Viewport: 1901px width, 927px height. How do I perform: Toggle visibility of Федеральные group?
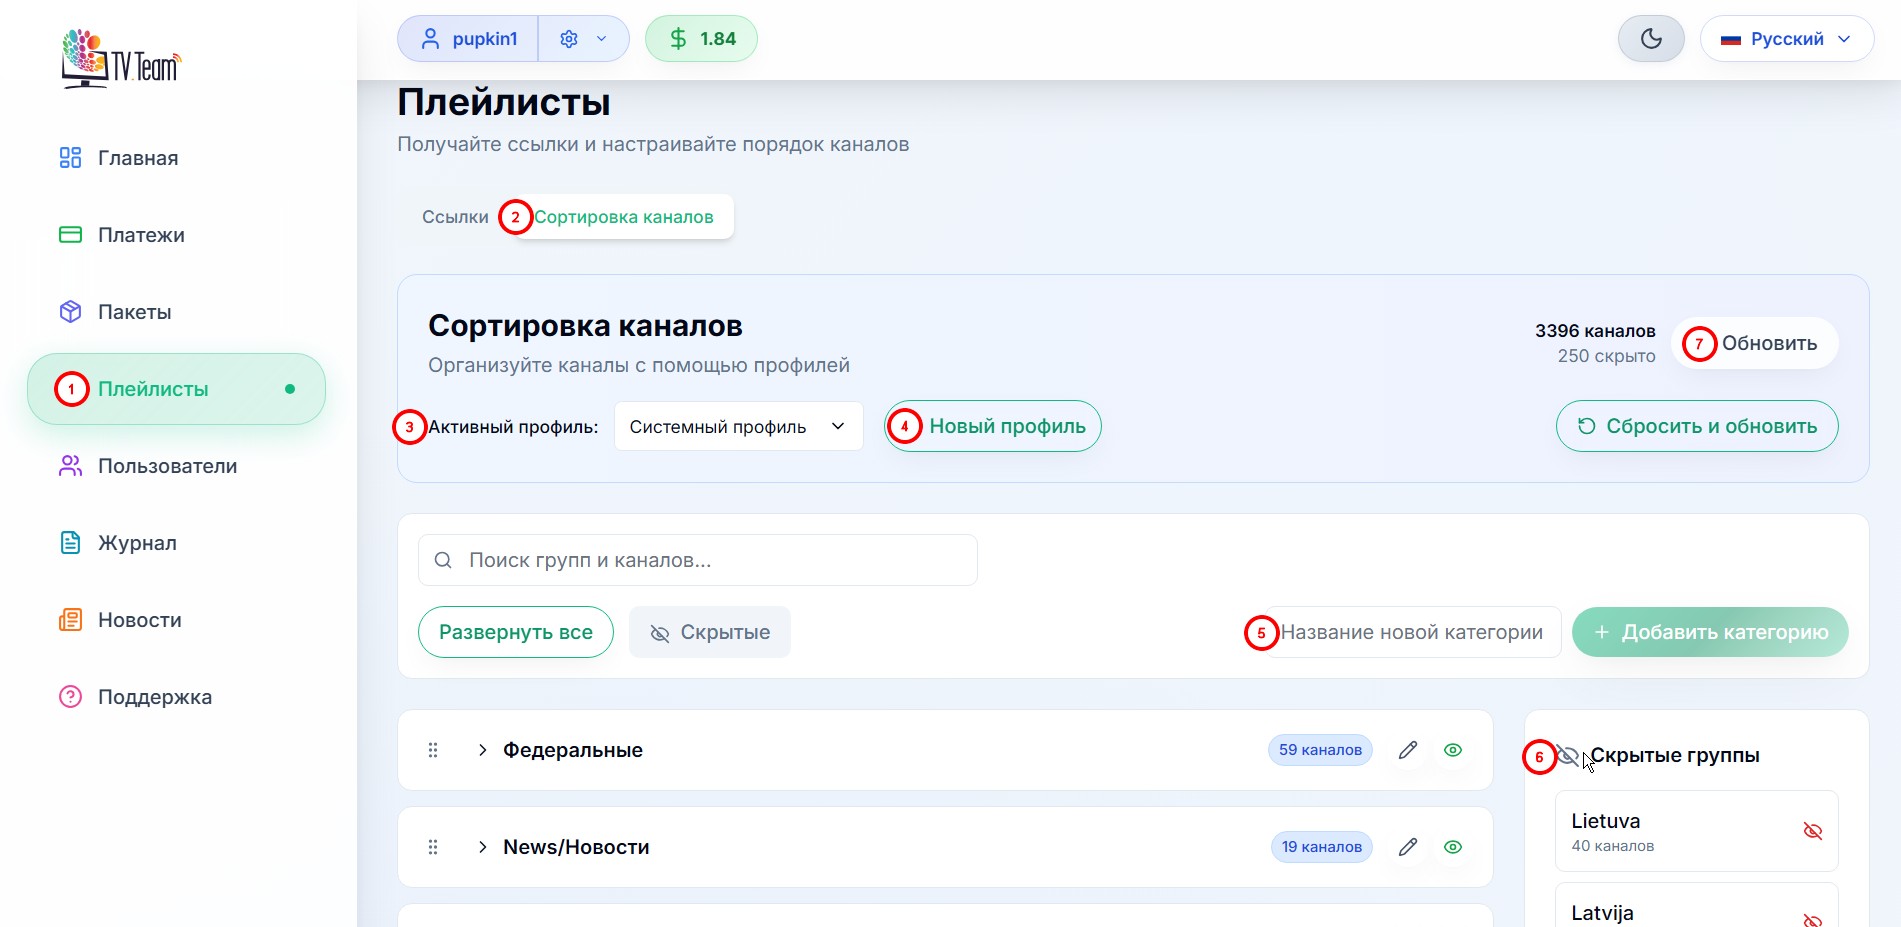point(1452,749)
